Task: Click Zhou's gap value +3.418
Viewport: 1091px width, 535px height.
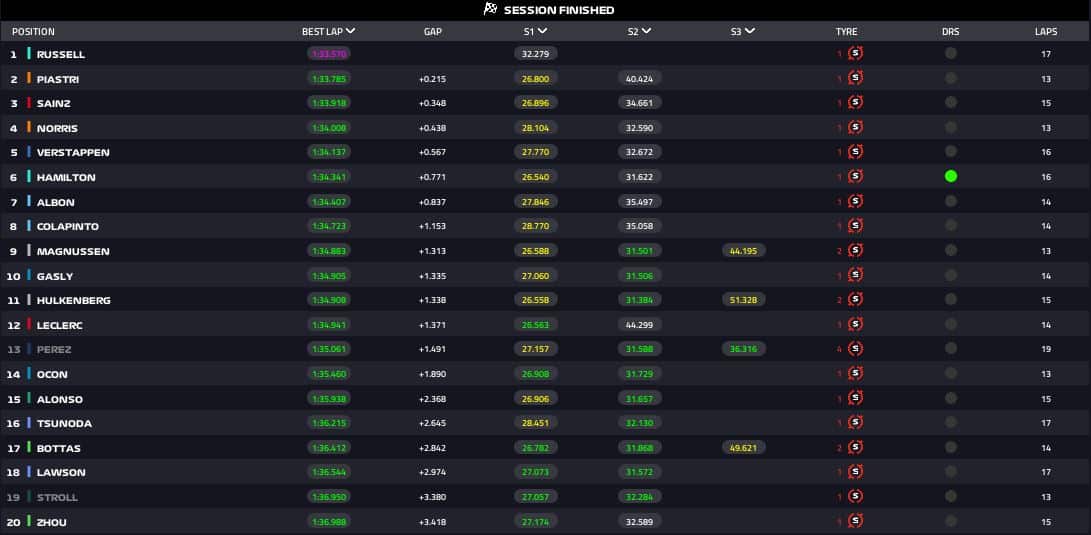Action: (433, 522)
